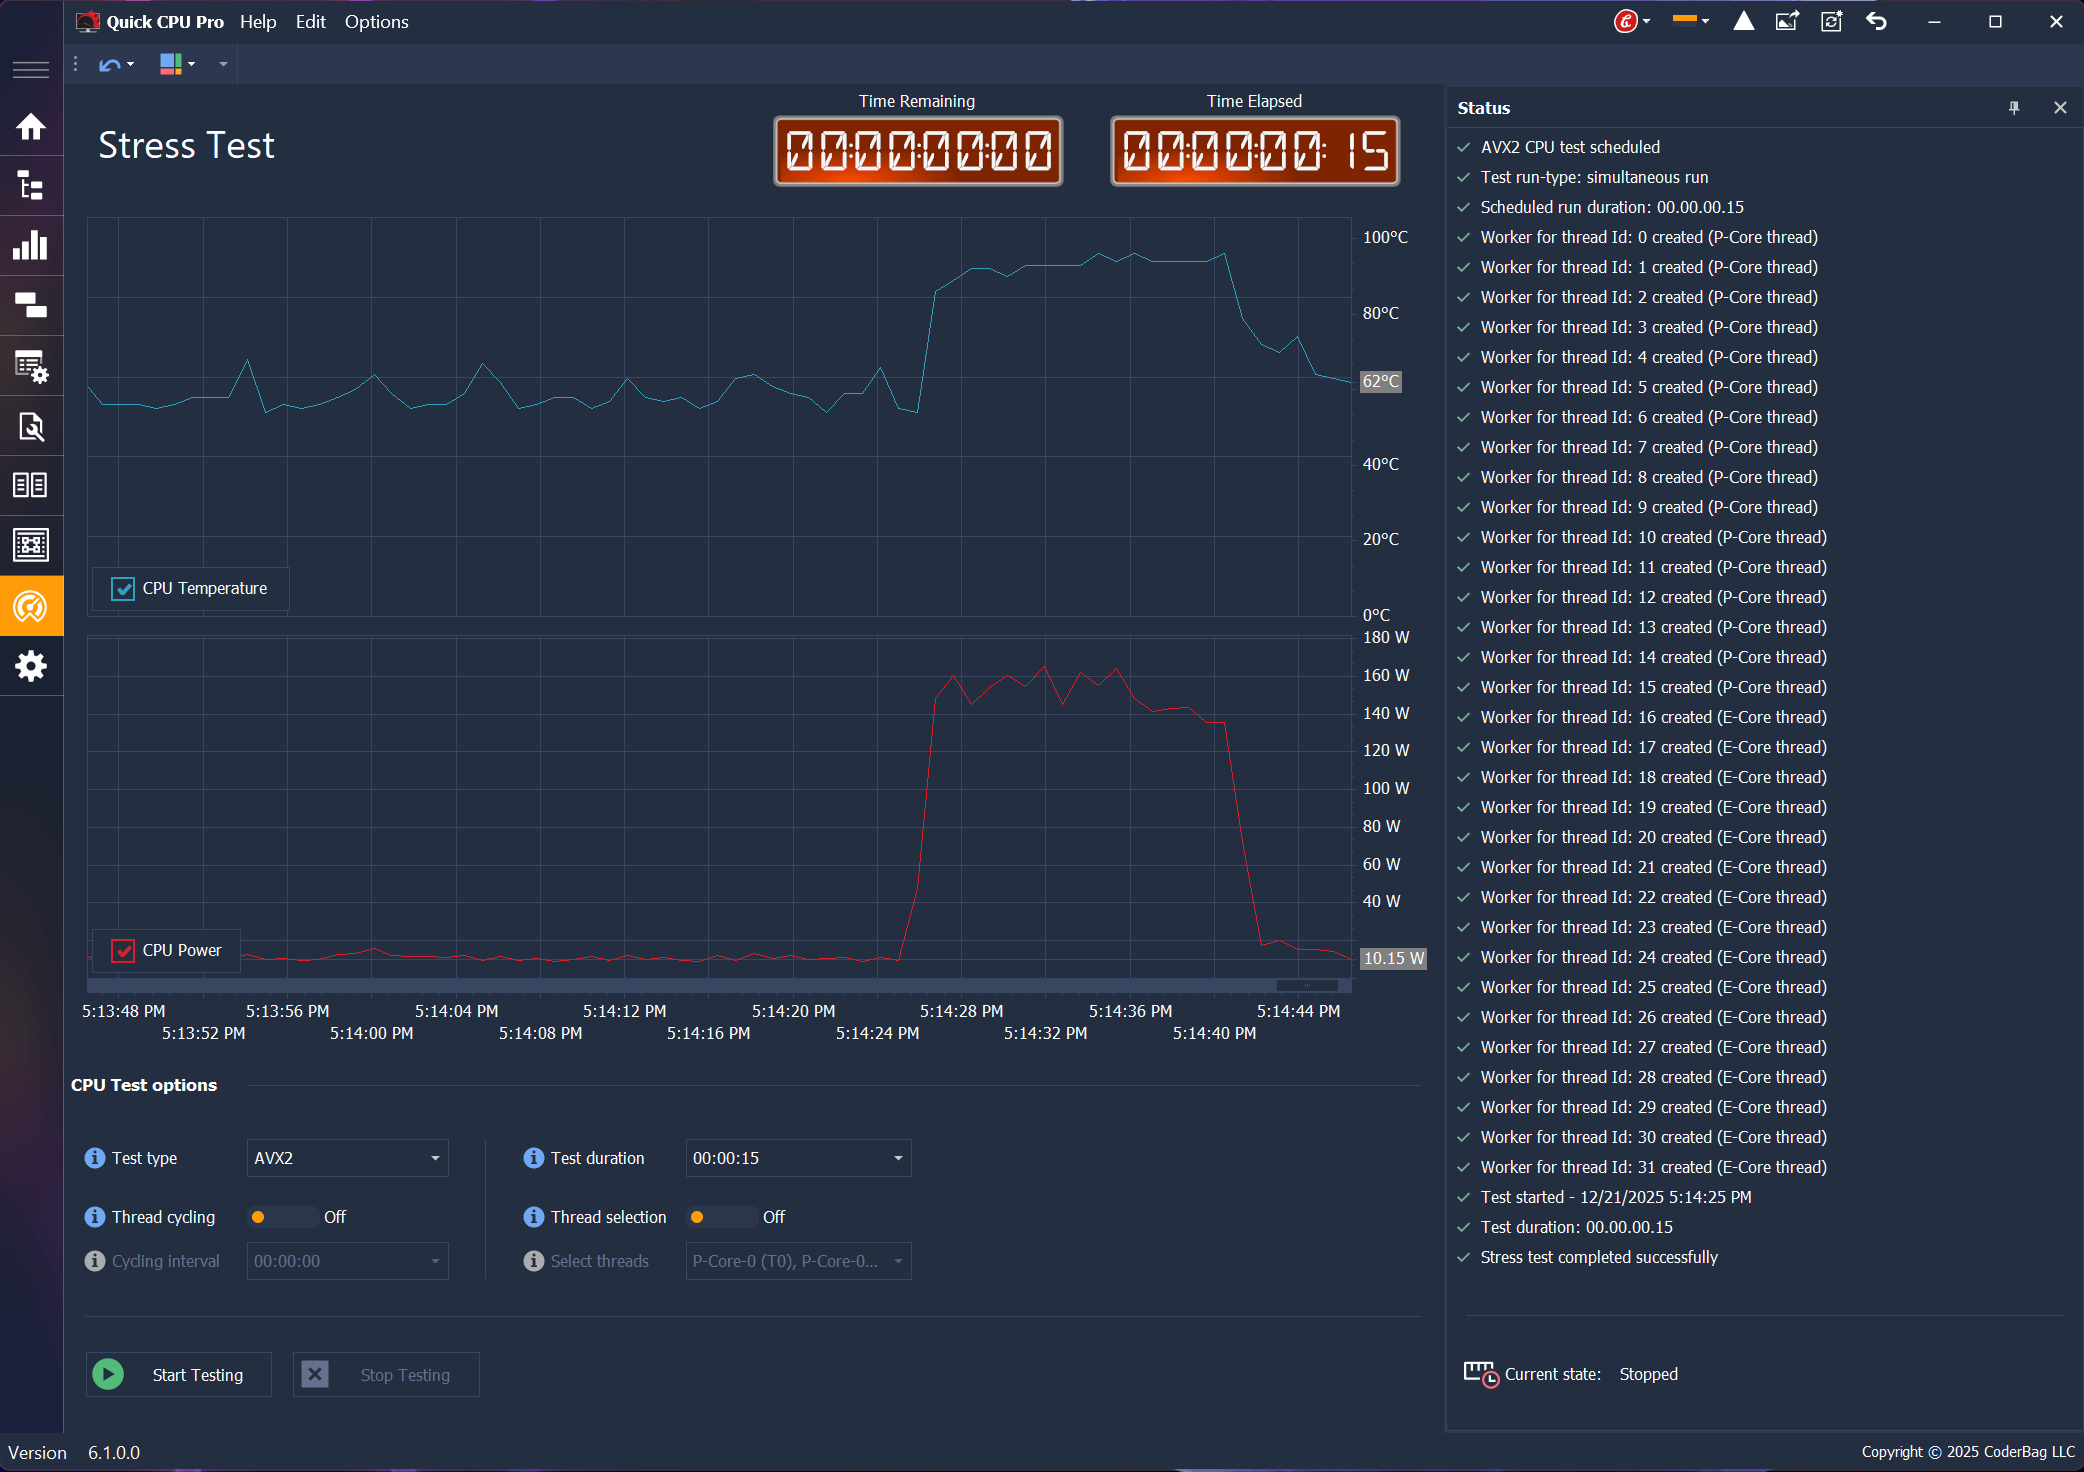Switch Thread selection toggle on
Viewport: 2084px width, 1472px height.
pos(722,1217)
